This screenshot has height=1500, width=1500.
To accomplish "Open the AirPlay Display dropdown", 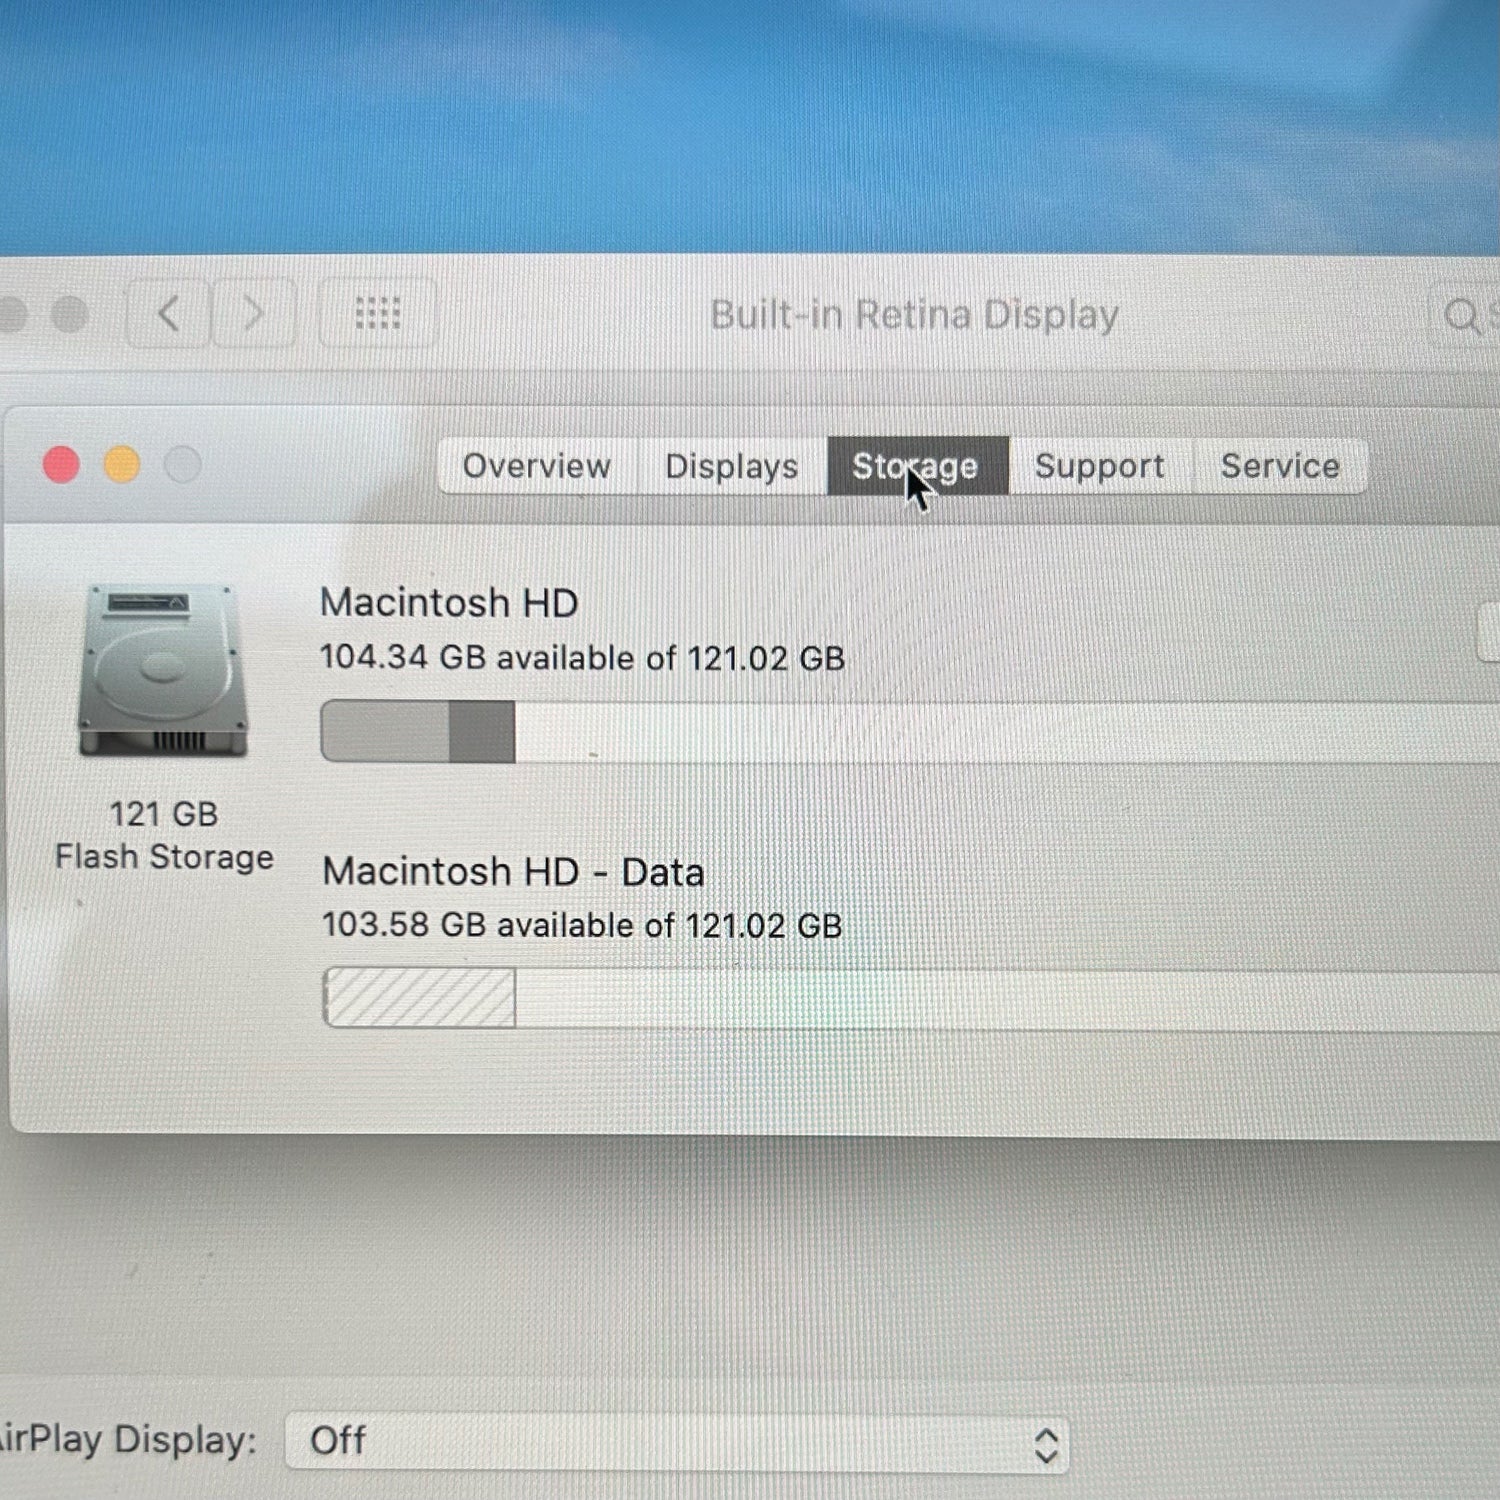I will click(677, 1441).
